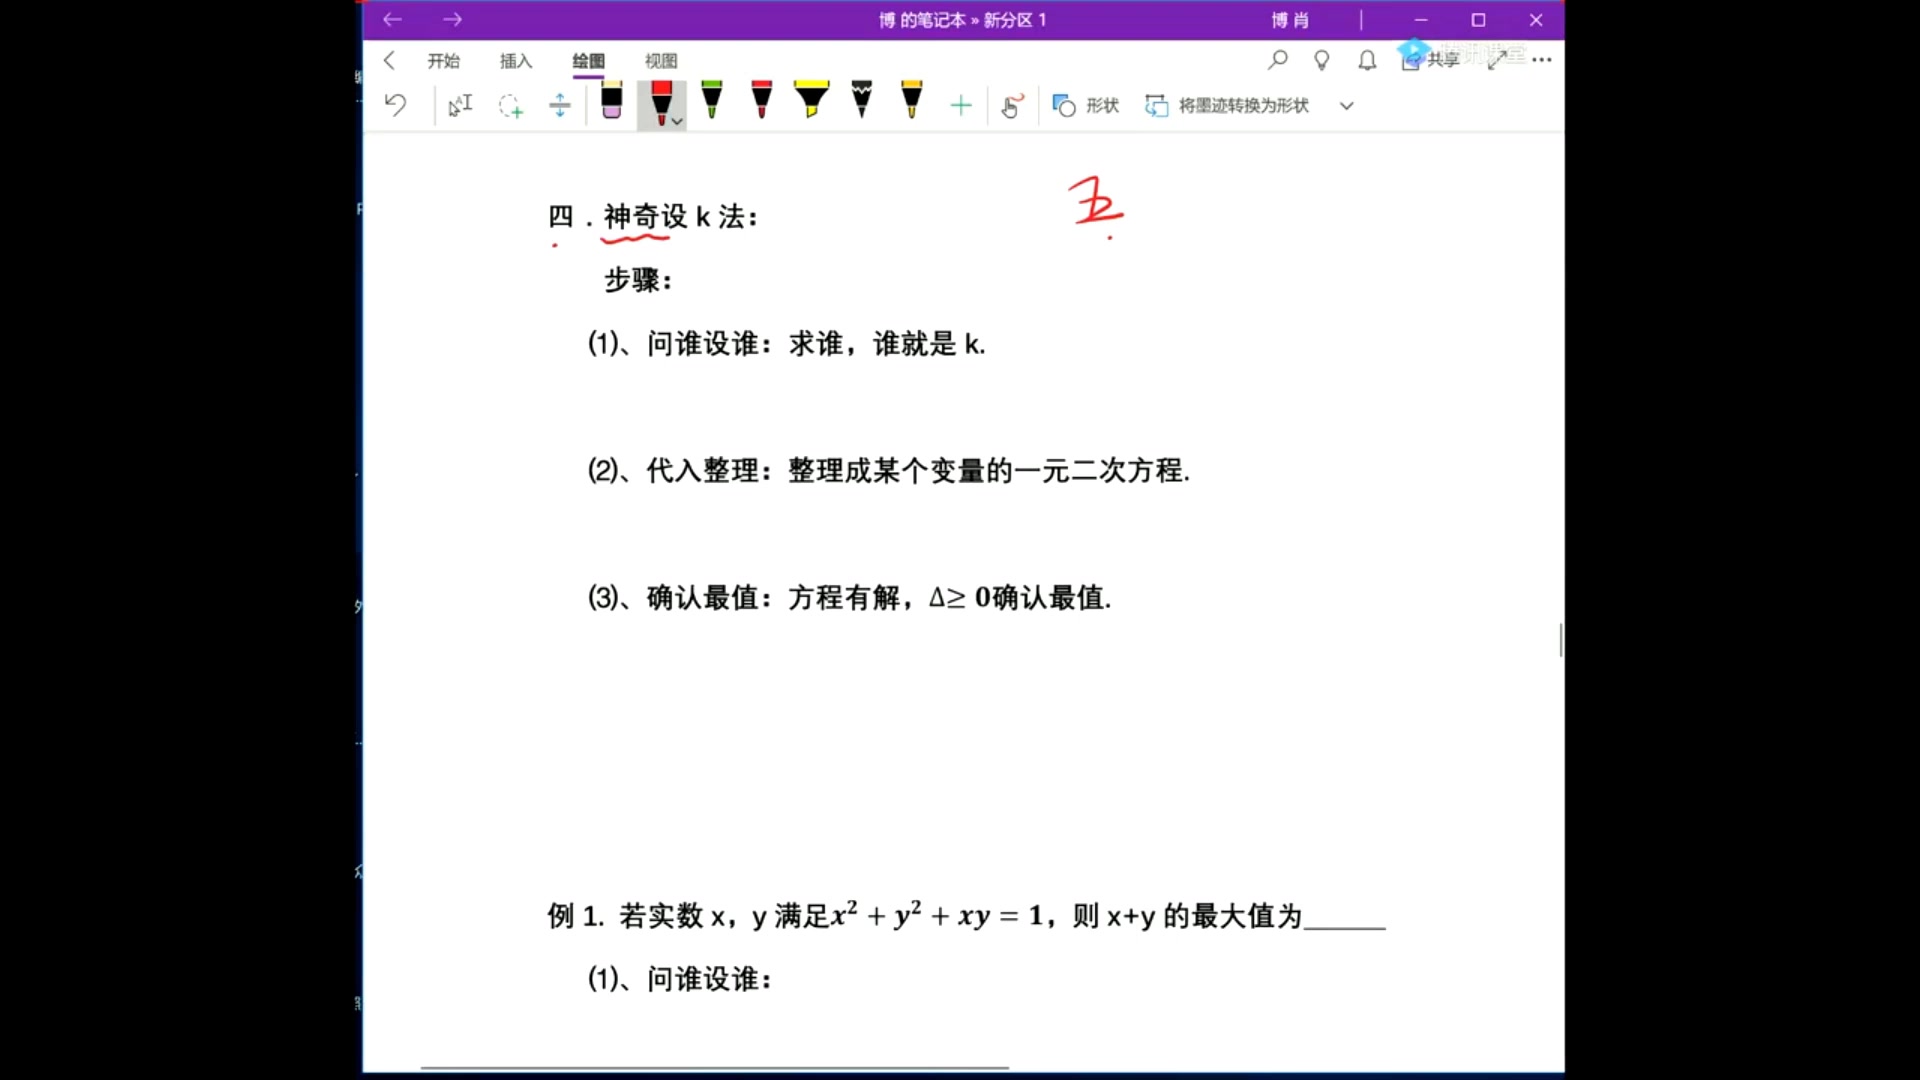Click the line (1)、问谁设谁：求谁，谁就是 k.
1920x1080 pixels.
[x=786, y=344]
